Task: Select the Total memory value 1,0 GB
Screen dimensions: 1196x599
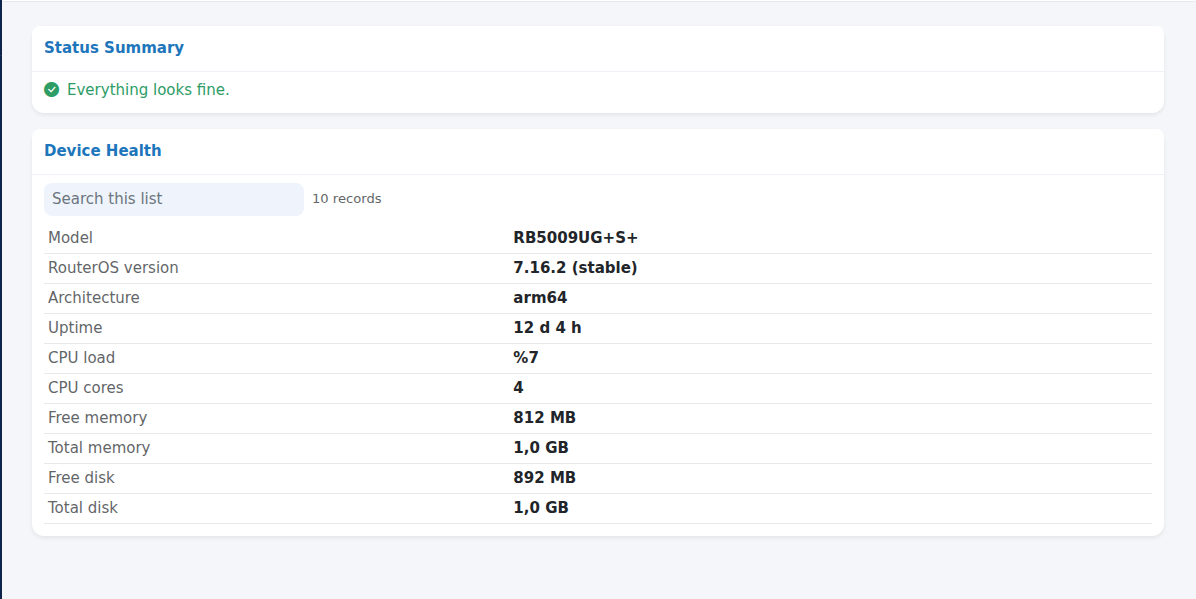Action: pos(541,448)
